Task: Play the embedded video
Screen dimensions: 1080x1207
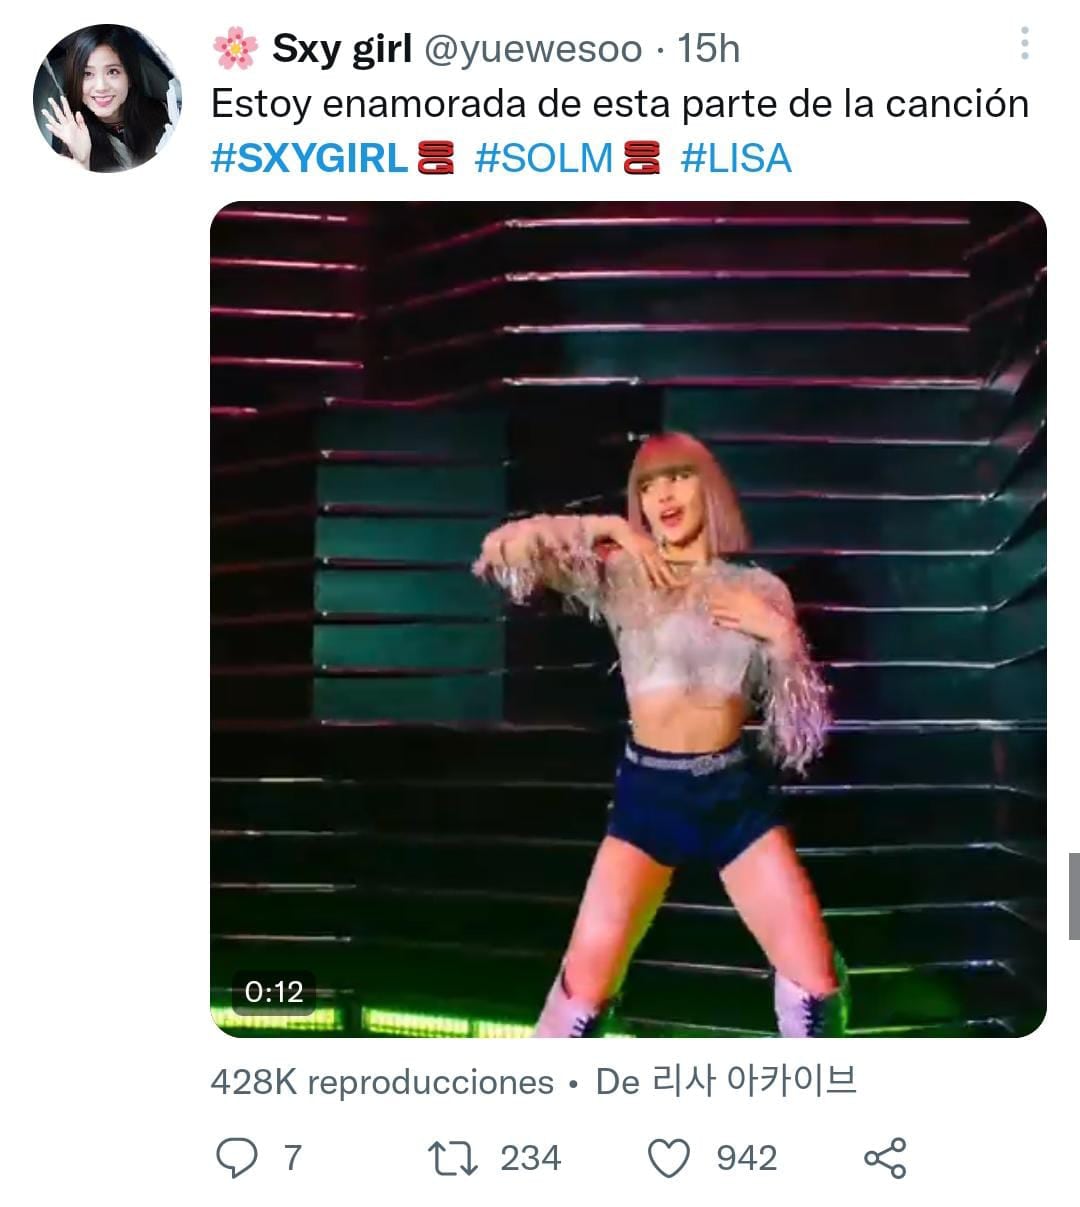Action: tap(628, 619)
